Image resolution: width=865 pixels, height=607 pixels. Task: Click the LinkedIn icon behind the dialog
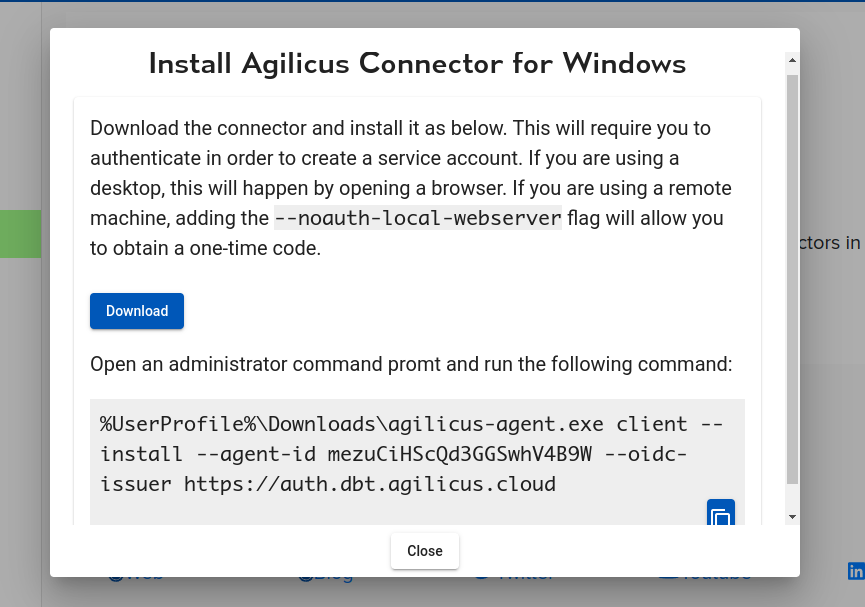pyautogui.click(x=856, y=570)
